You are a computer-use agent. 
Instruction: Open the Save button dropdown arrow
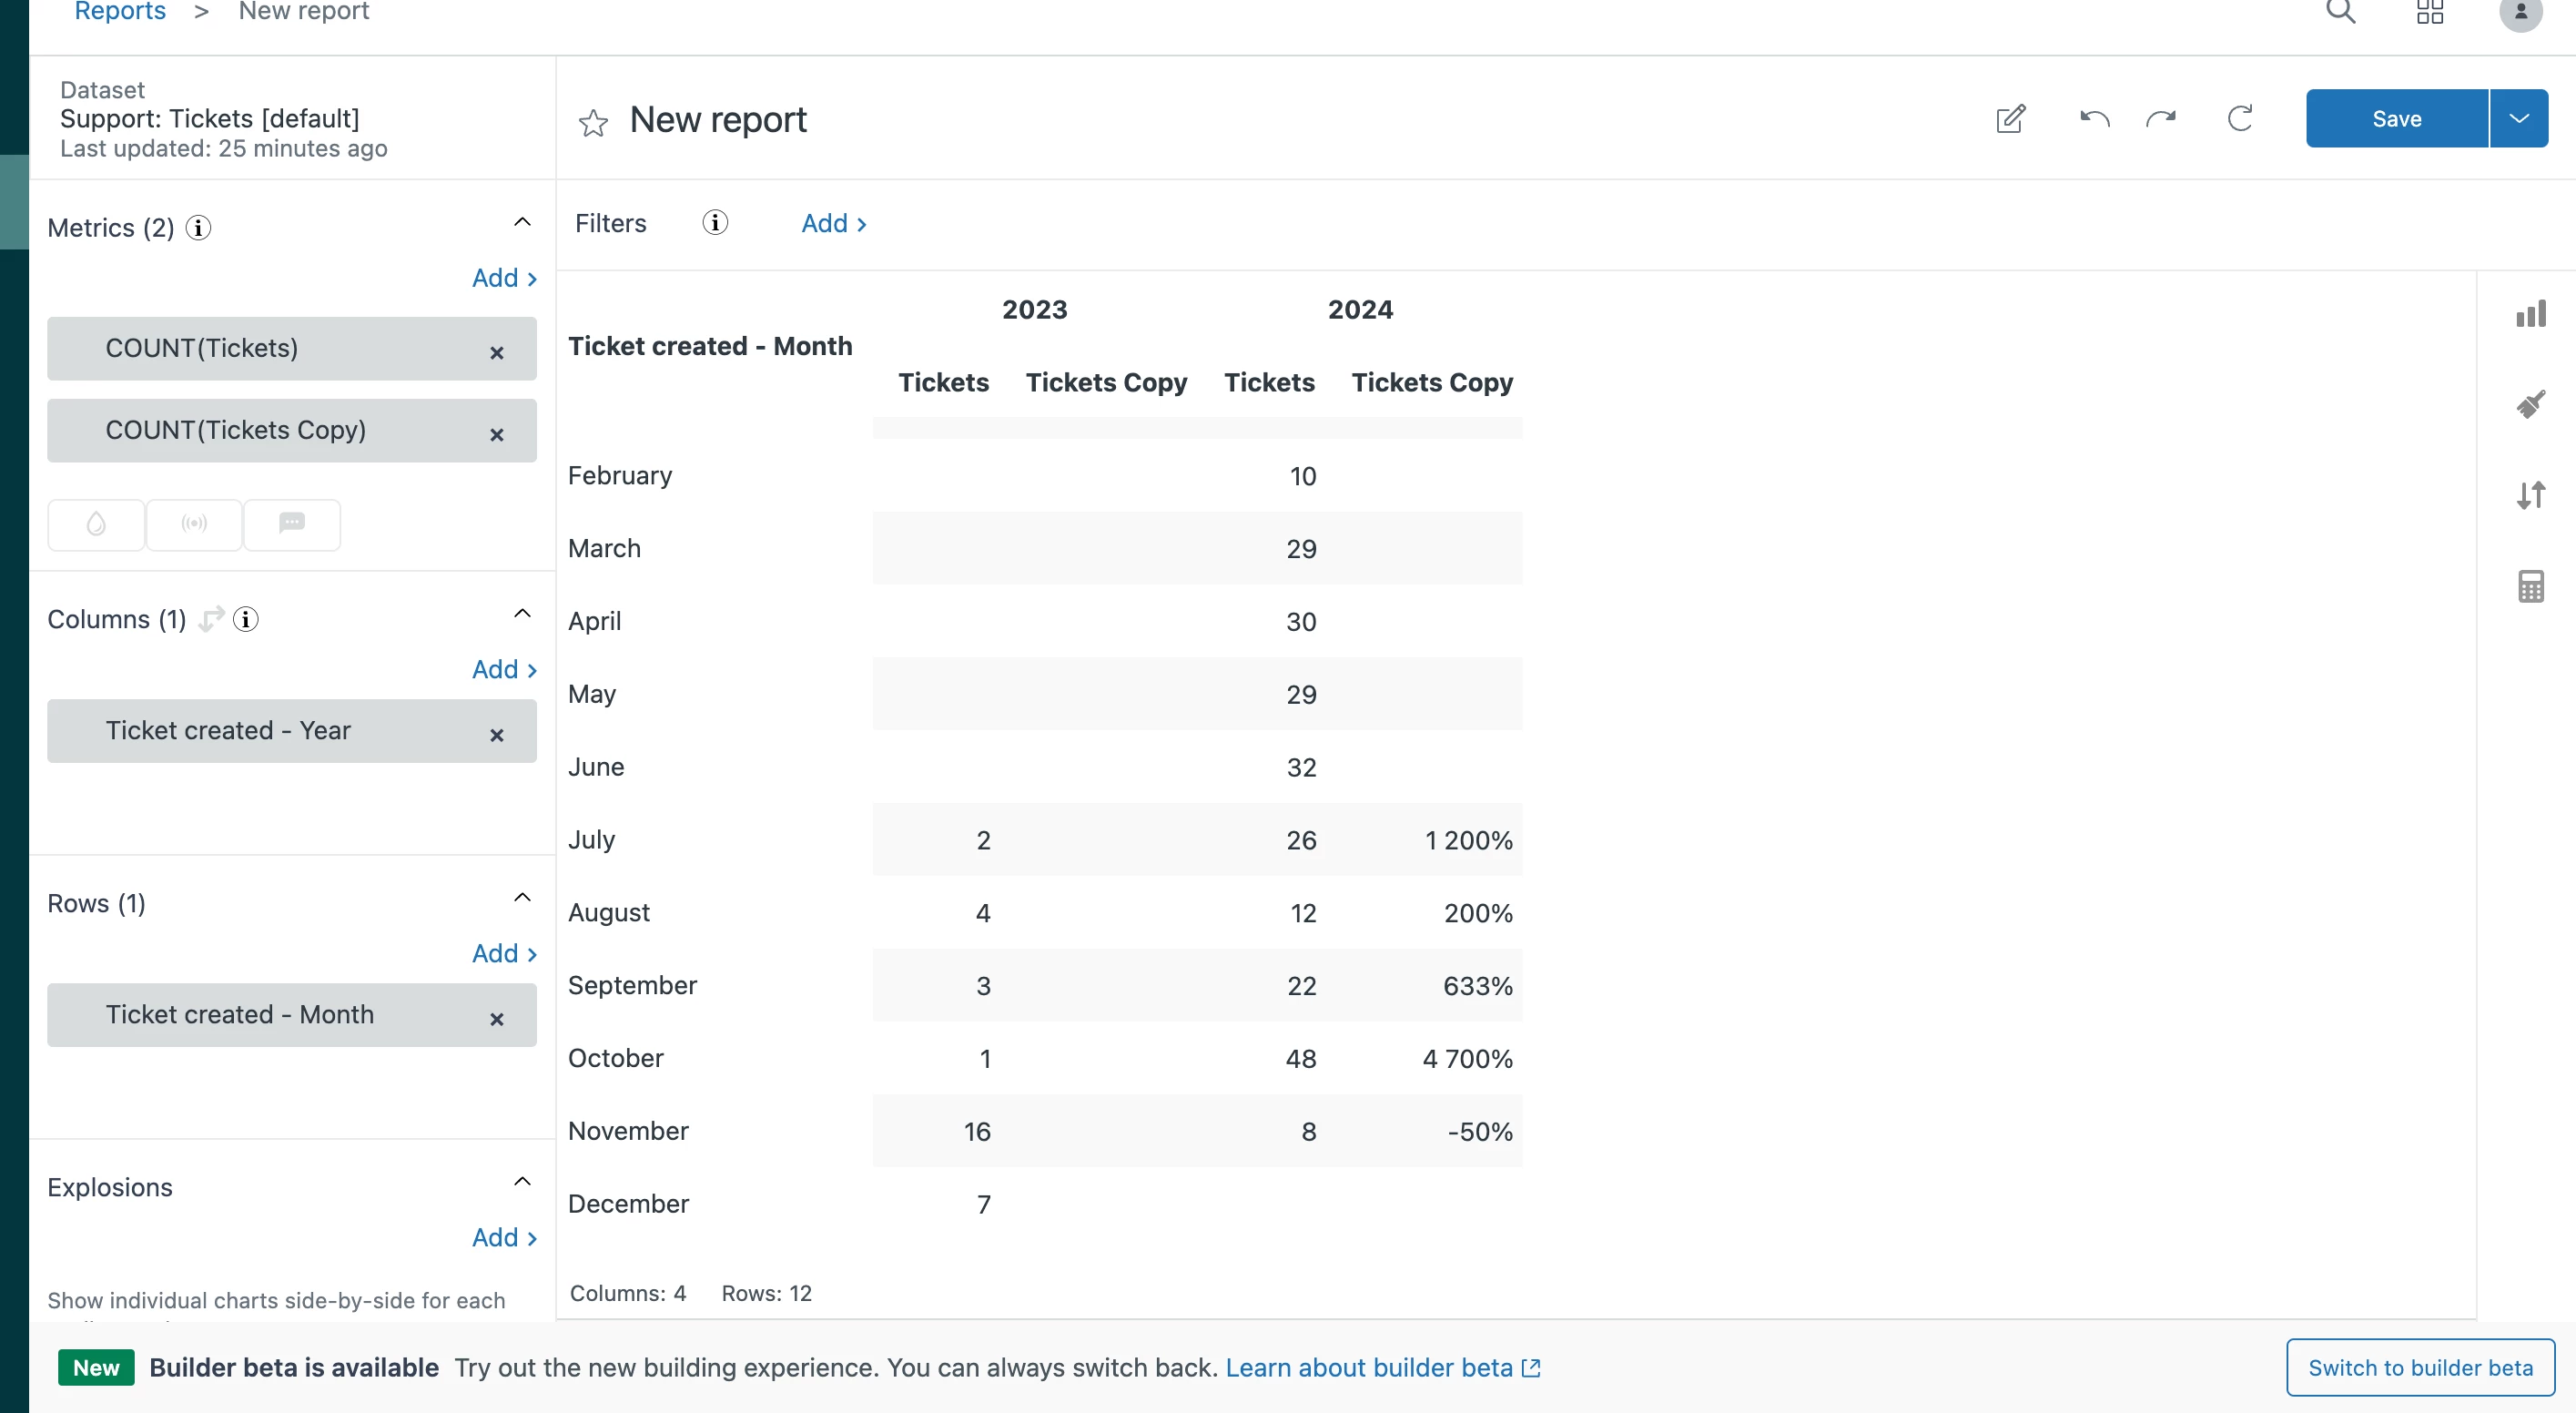pyautogui.click(x=2518, y=119)
